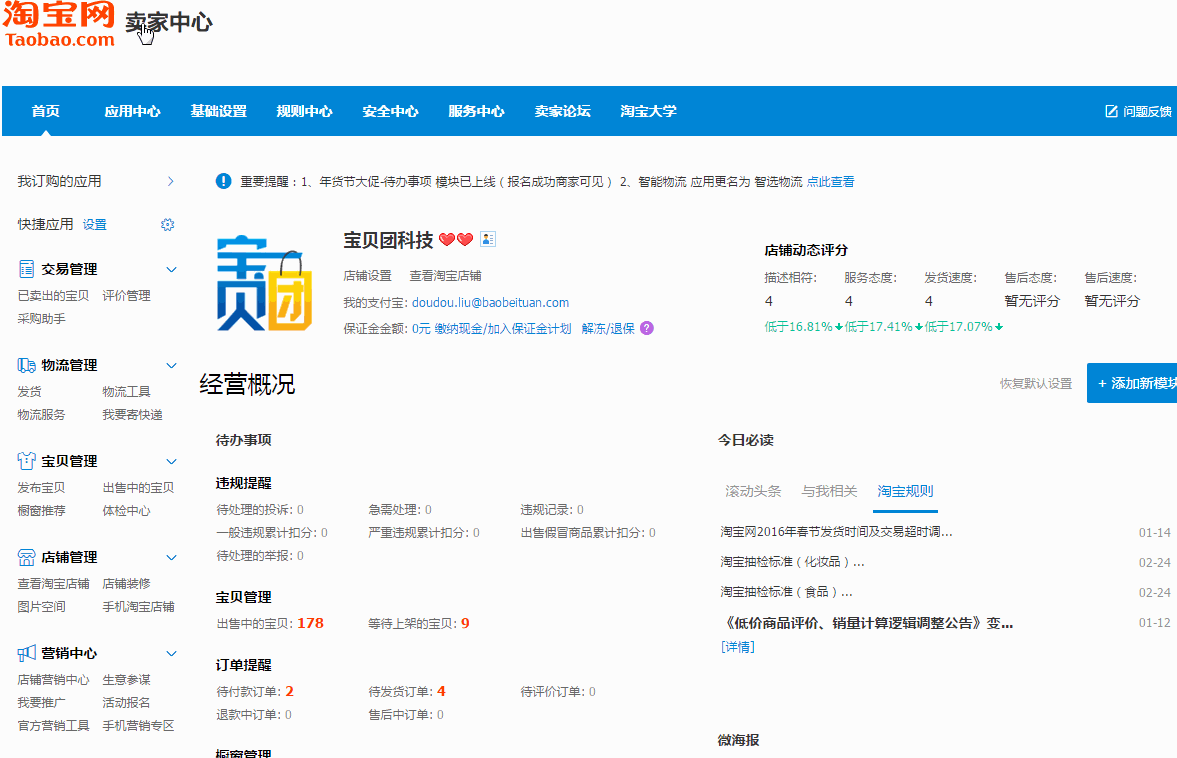Open 发布宝贝 in the sidebar
1177x758 pixels.
(41, 488)
